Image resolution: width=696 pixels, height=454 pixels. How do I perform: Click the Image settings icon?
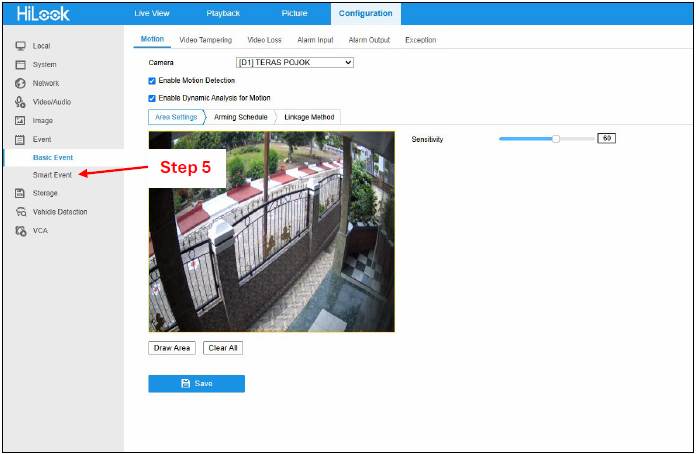20,121
